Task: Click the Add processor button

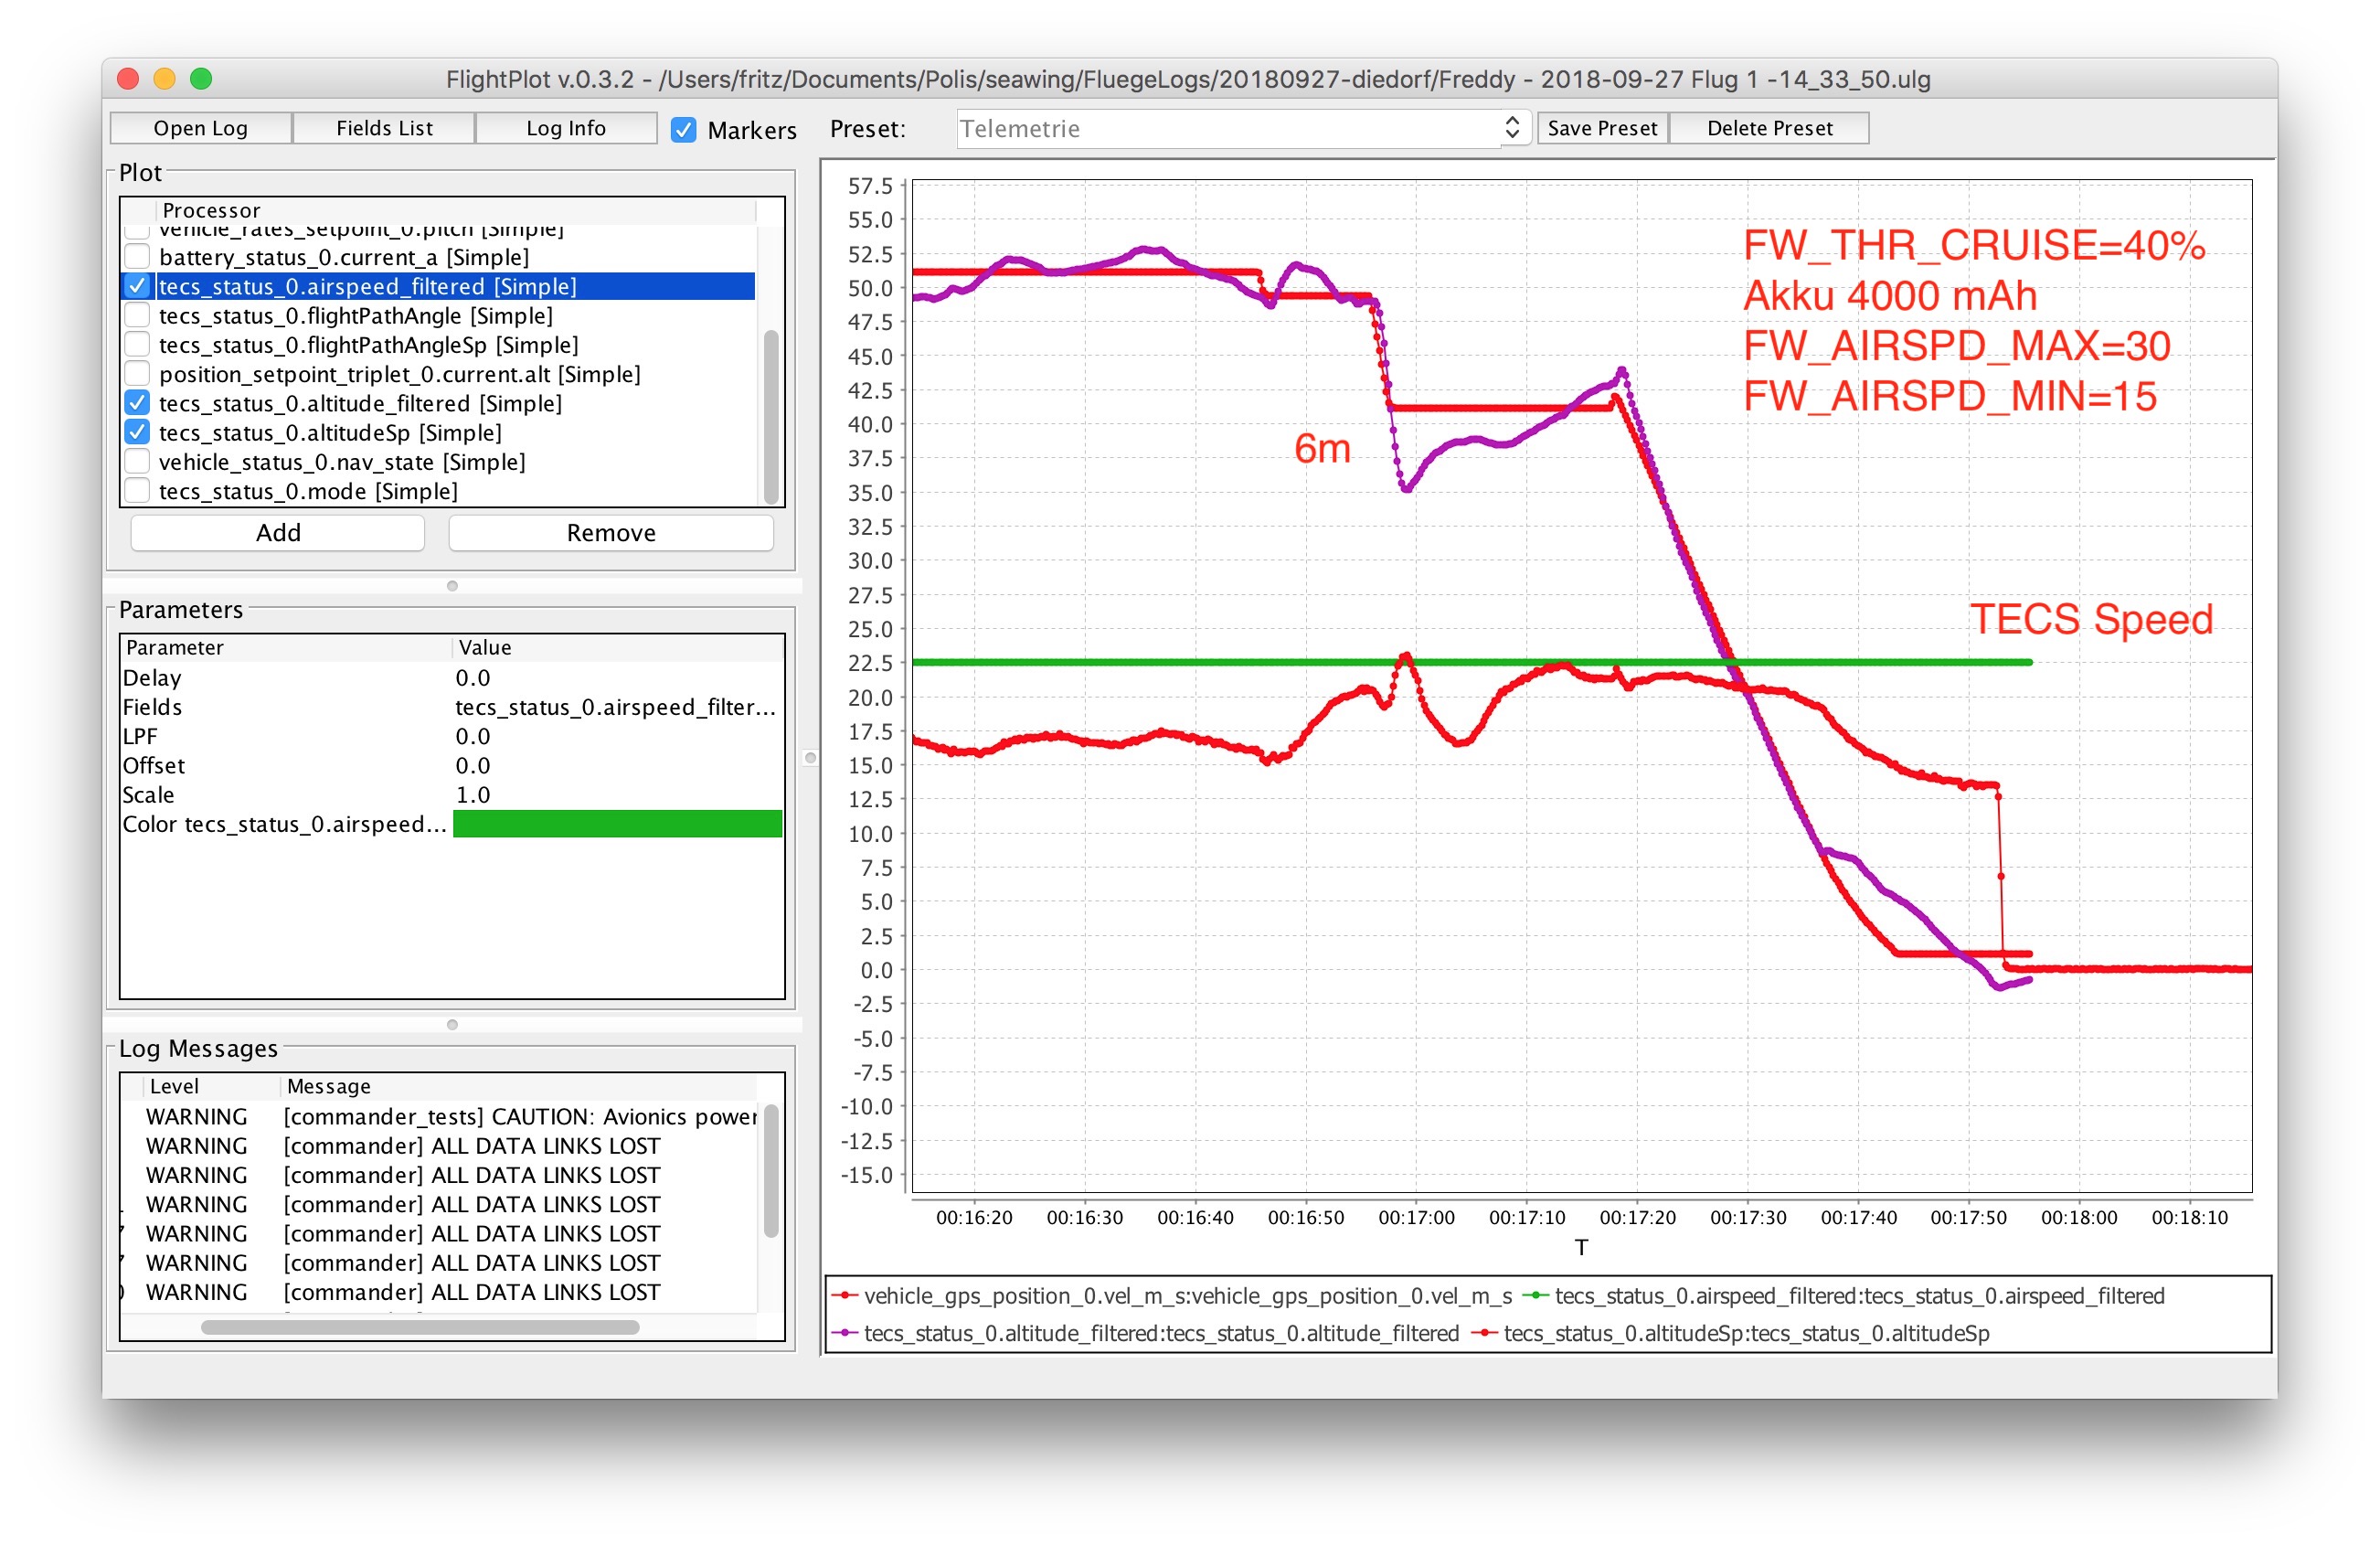Action: point(278,533)
